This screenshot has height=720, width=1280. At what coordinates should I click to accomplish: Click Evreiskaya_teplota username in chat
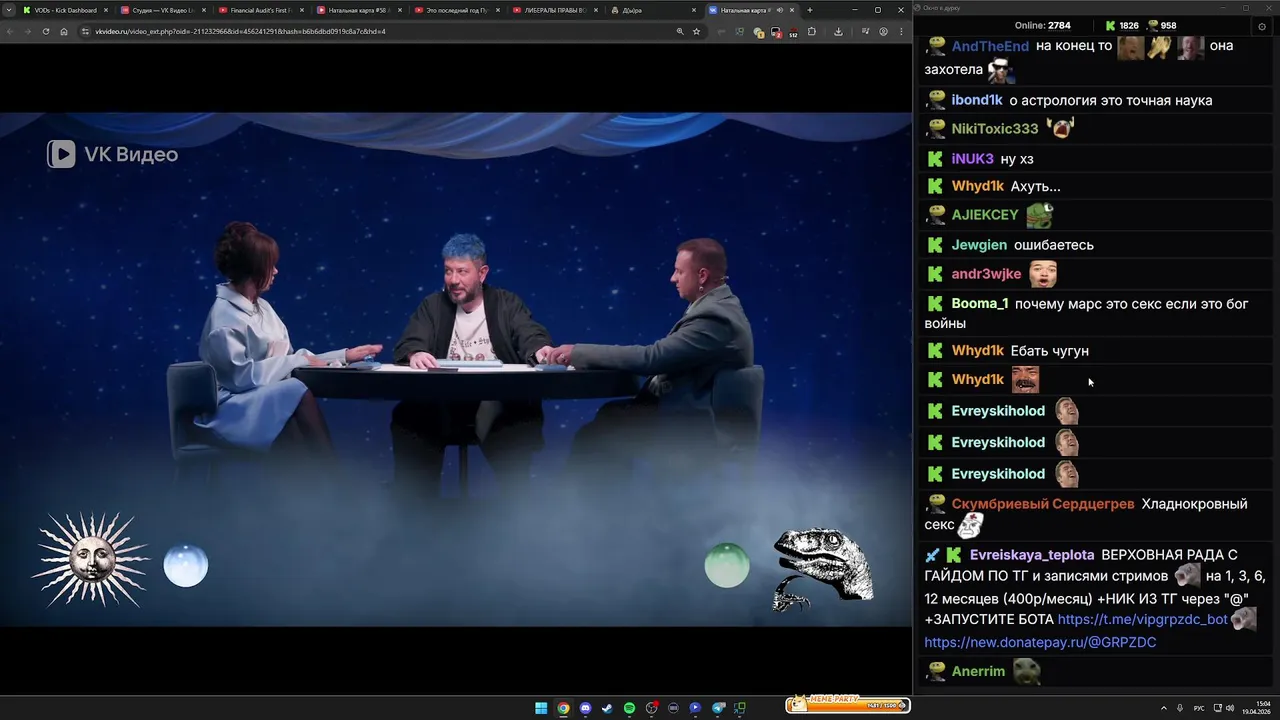(x=1032, y=555)
